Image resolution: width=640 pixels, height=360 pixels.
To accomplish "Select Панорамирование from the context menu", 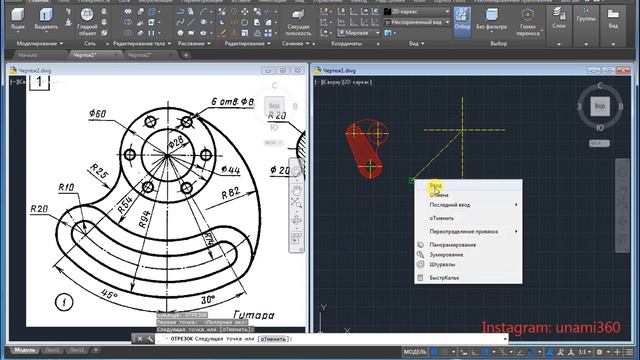I will 468,245.
